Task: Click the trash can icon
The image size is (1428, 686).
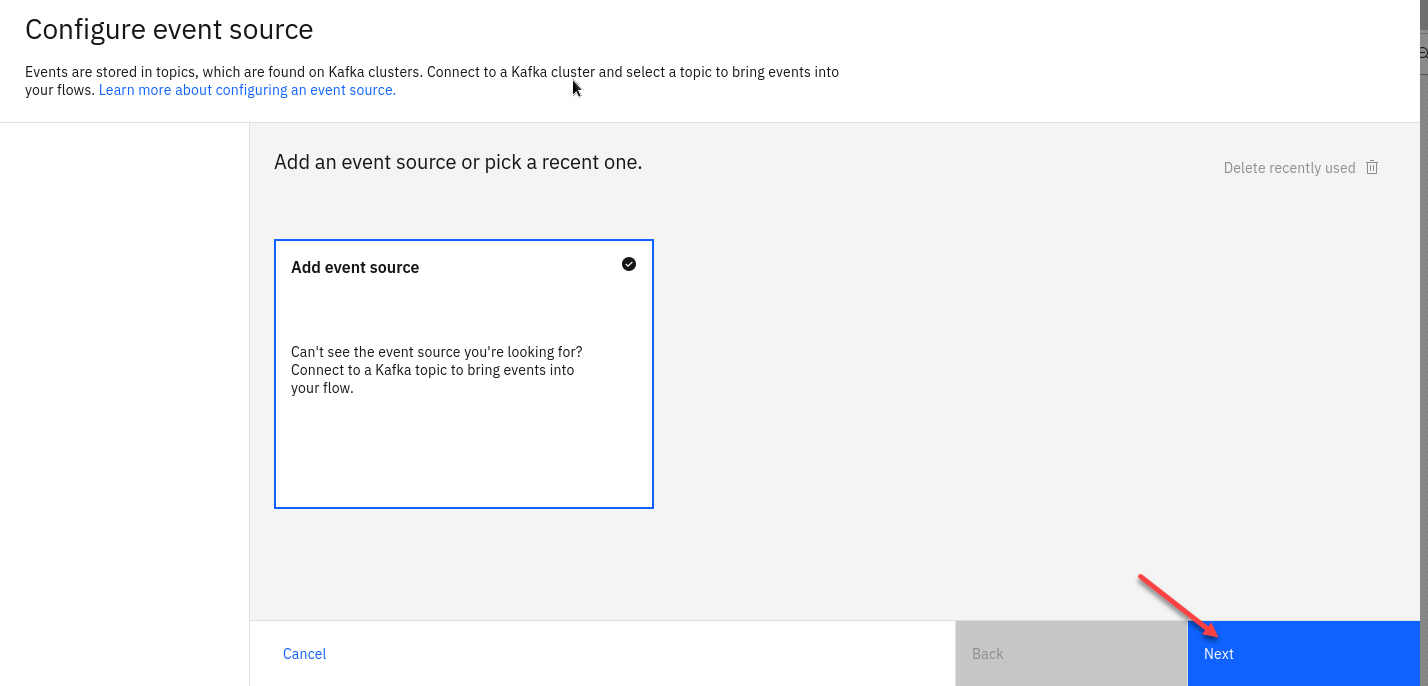Action: tap(1372, 168)
